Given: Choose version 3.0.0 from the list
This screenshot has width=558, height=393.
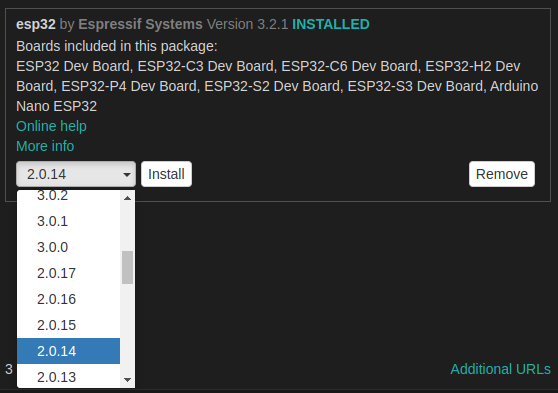Looking at the screenshot, I should click(x=68, y=247).
